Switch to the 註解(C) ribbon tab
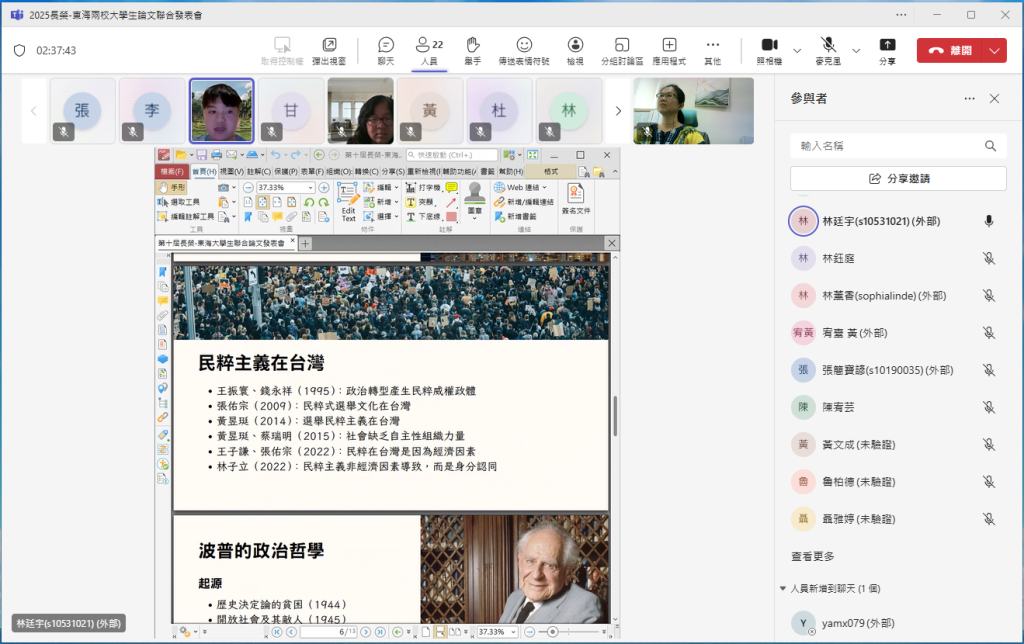The width and height of the screenshot is (1024, 644). point(259,171)
